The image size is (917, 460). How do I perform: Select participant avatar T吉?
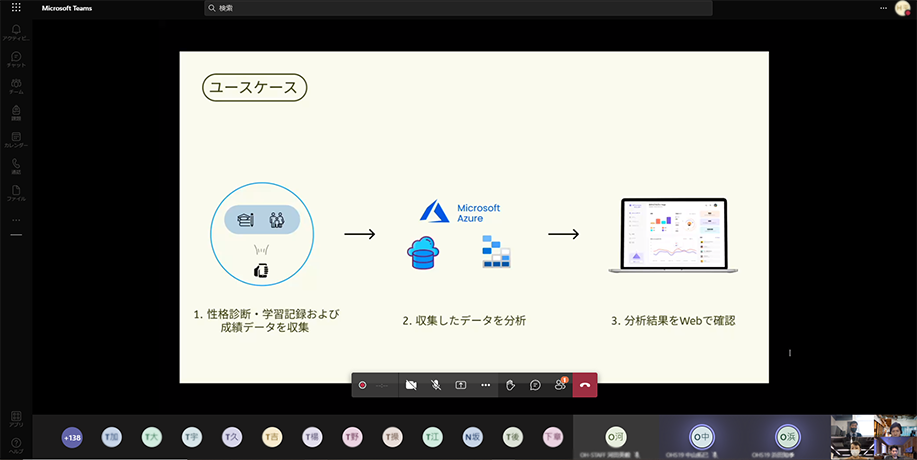pyautogui.click(x=273, y=437)
